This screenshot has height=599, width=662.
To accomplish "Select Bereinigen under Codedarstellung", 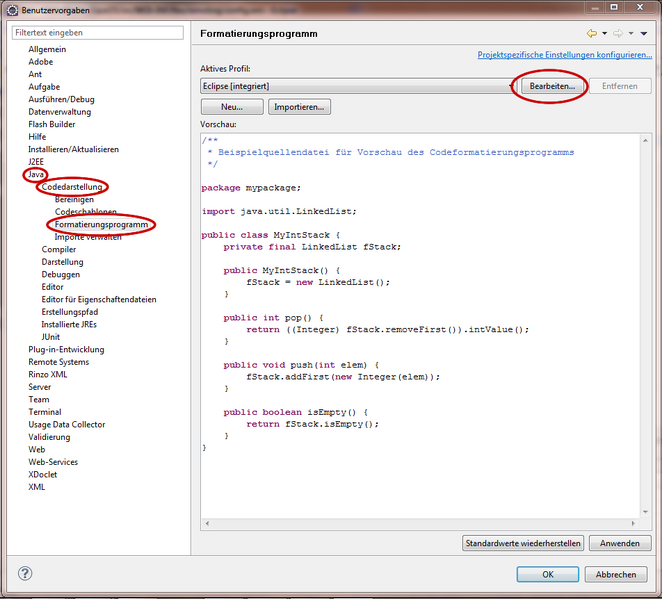I will (x=74, y=199).
